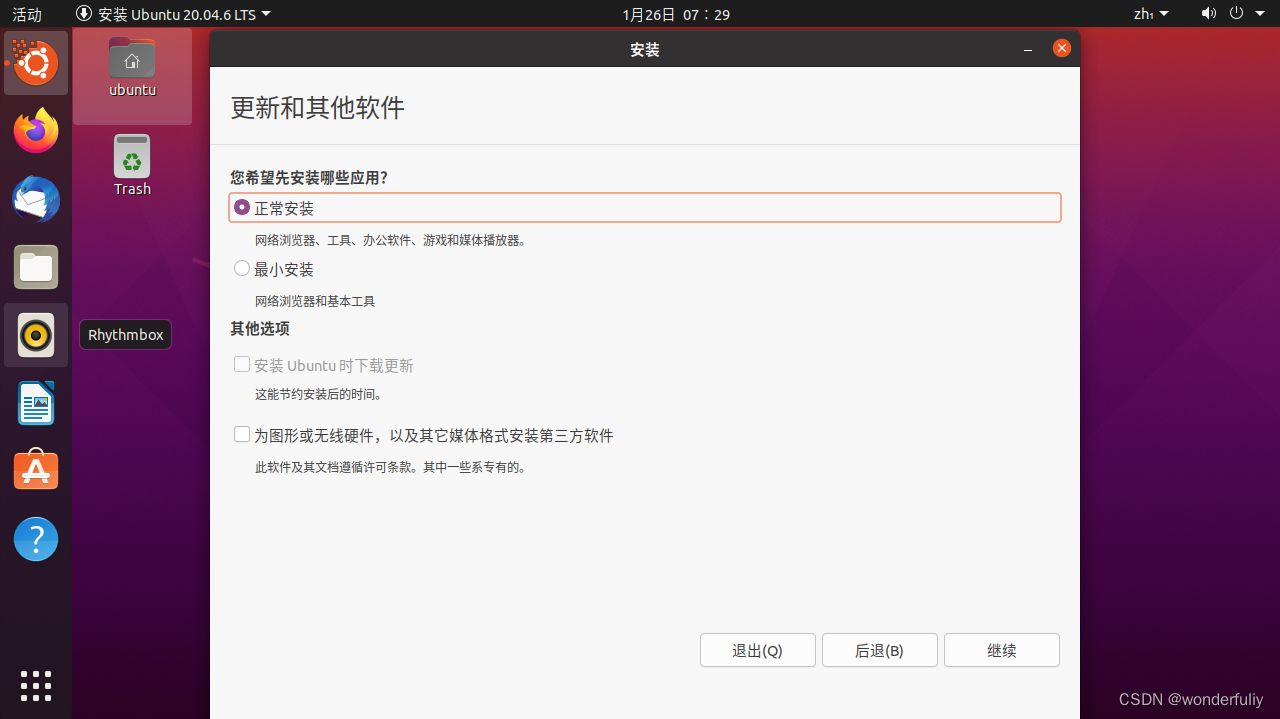Close the installer window
The image size is (1280, 719).
1062,48
